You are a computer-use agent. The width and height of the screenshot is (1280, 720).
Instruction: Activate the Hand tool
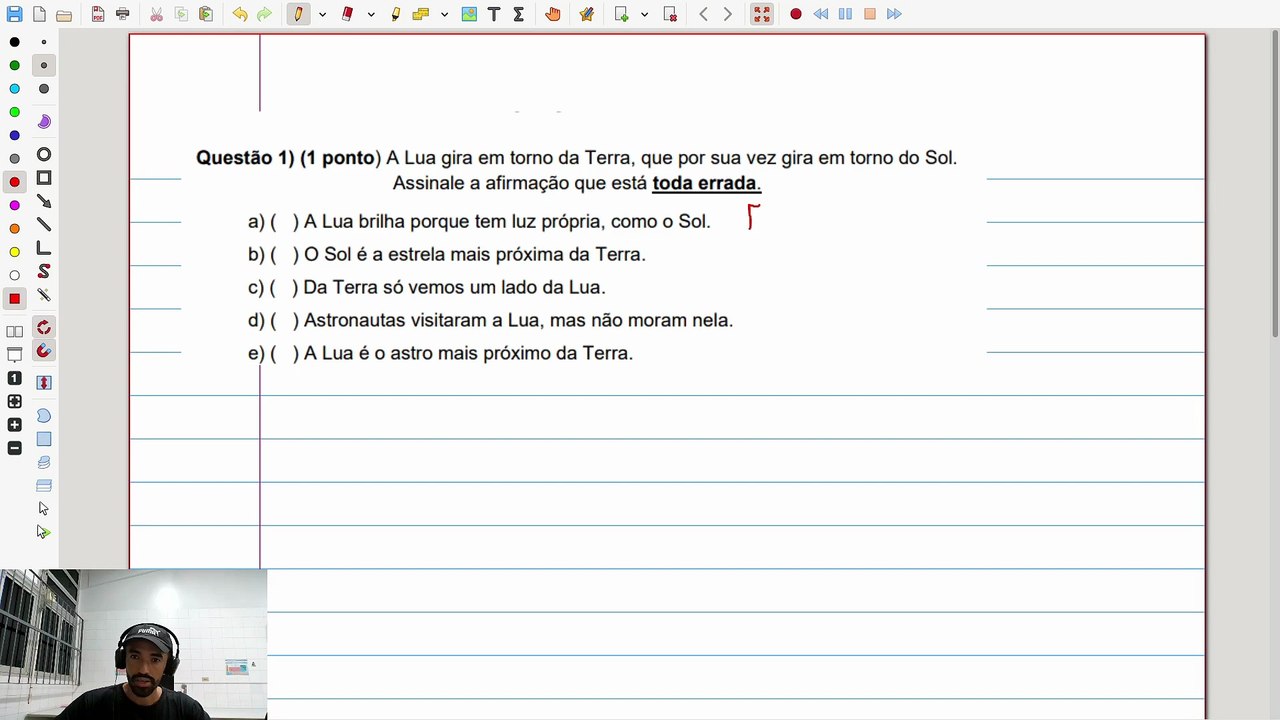(553, 14)
